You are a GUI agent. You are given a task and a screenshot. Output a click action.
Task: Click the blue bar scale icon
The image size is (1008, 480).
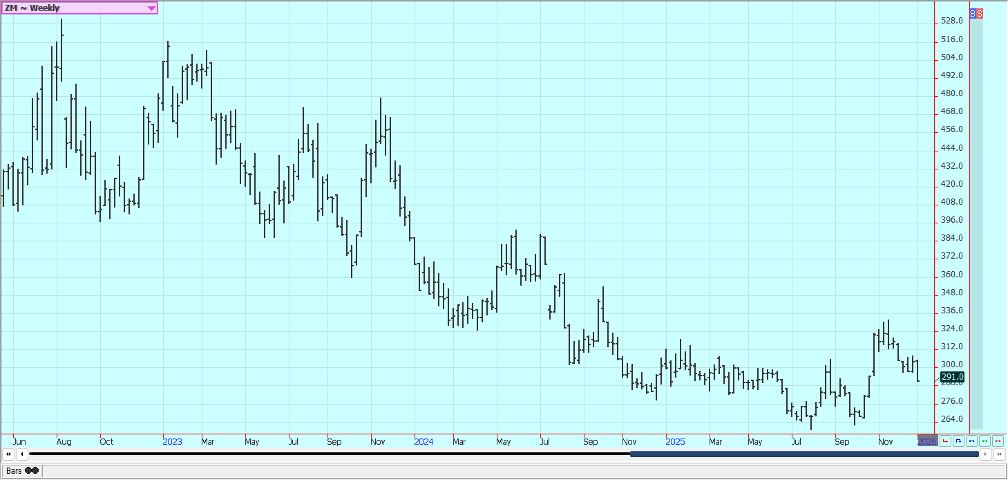point(971,440)
